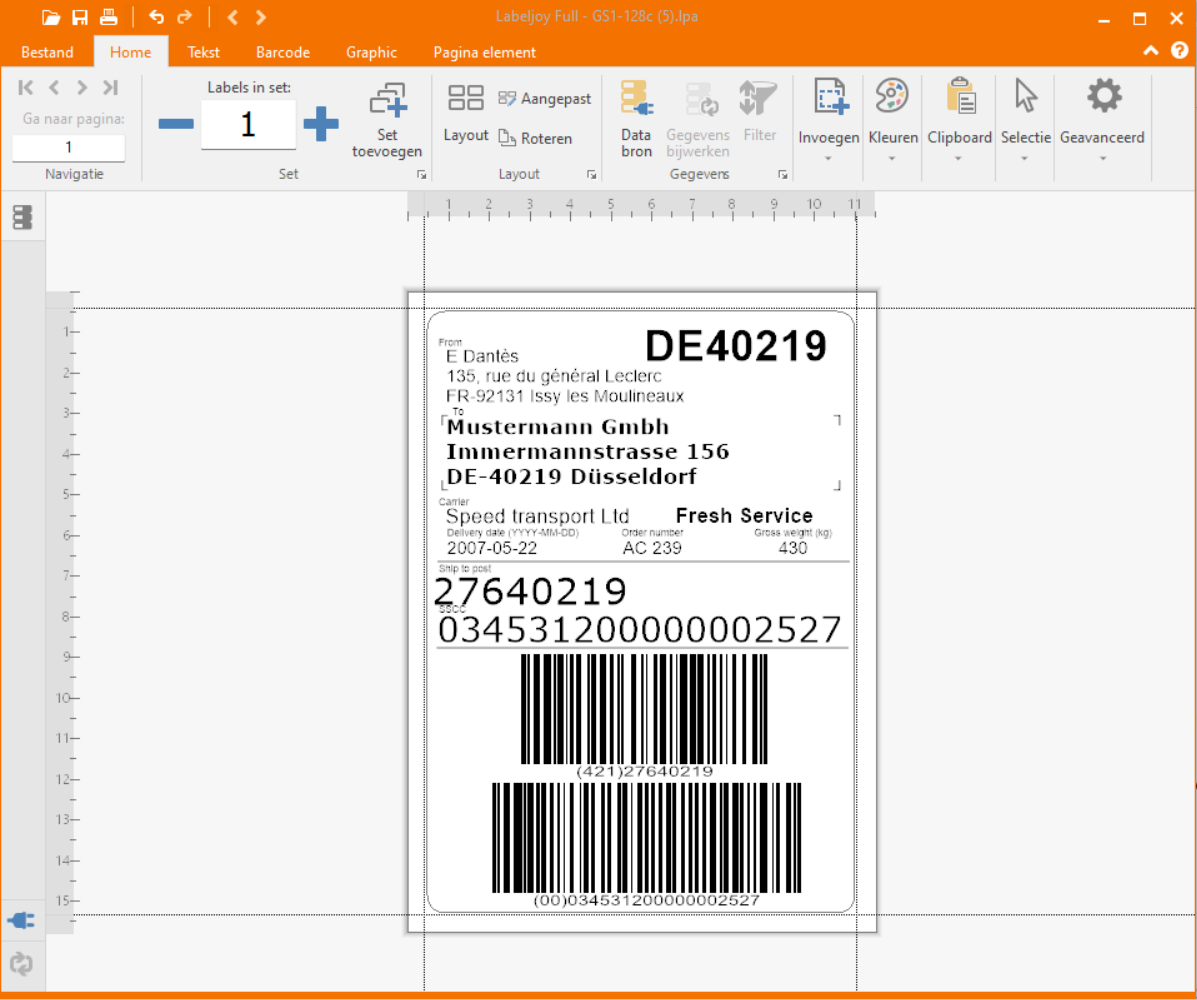
Task: Open Layout group dialog launcher
Action: coord(592,175)
